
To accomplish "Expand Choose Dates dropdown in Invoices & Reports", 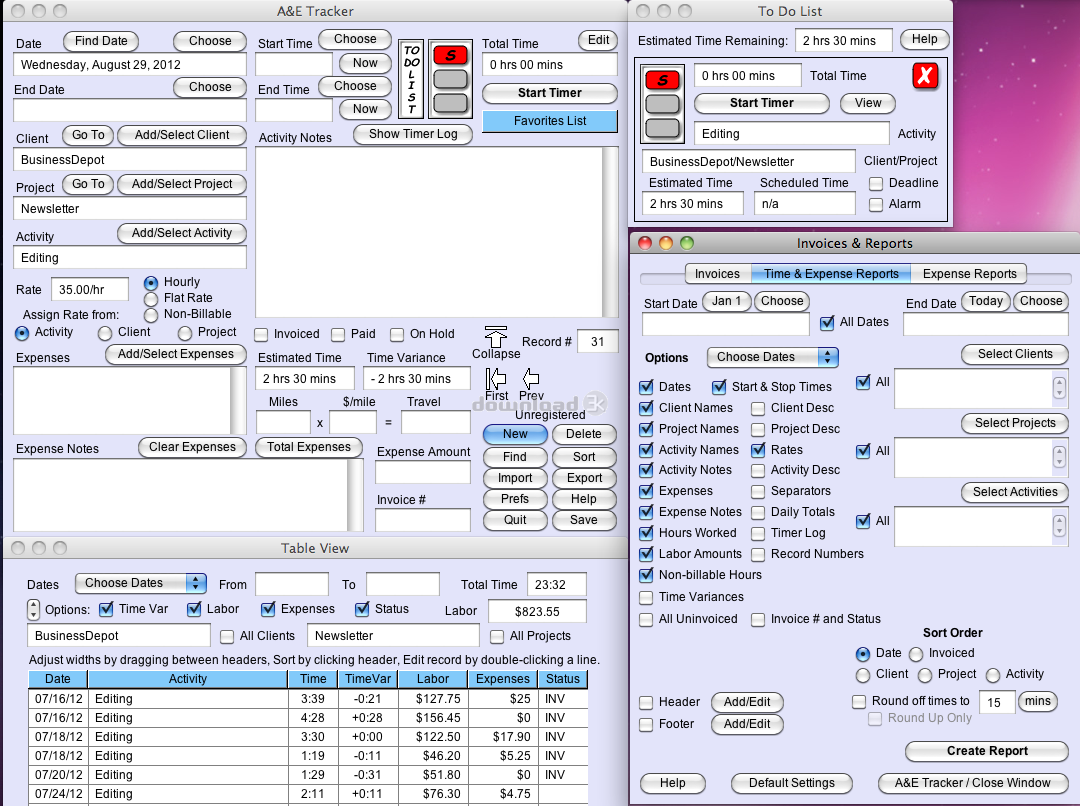I will point(772,357).
